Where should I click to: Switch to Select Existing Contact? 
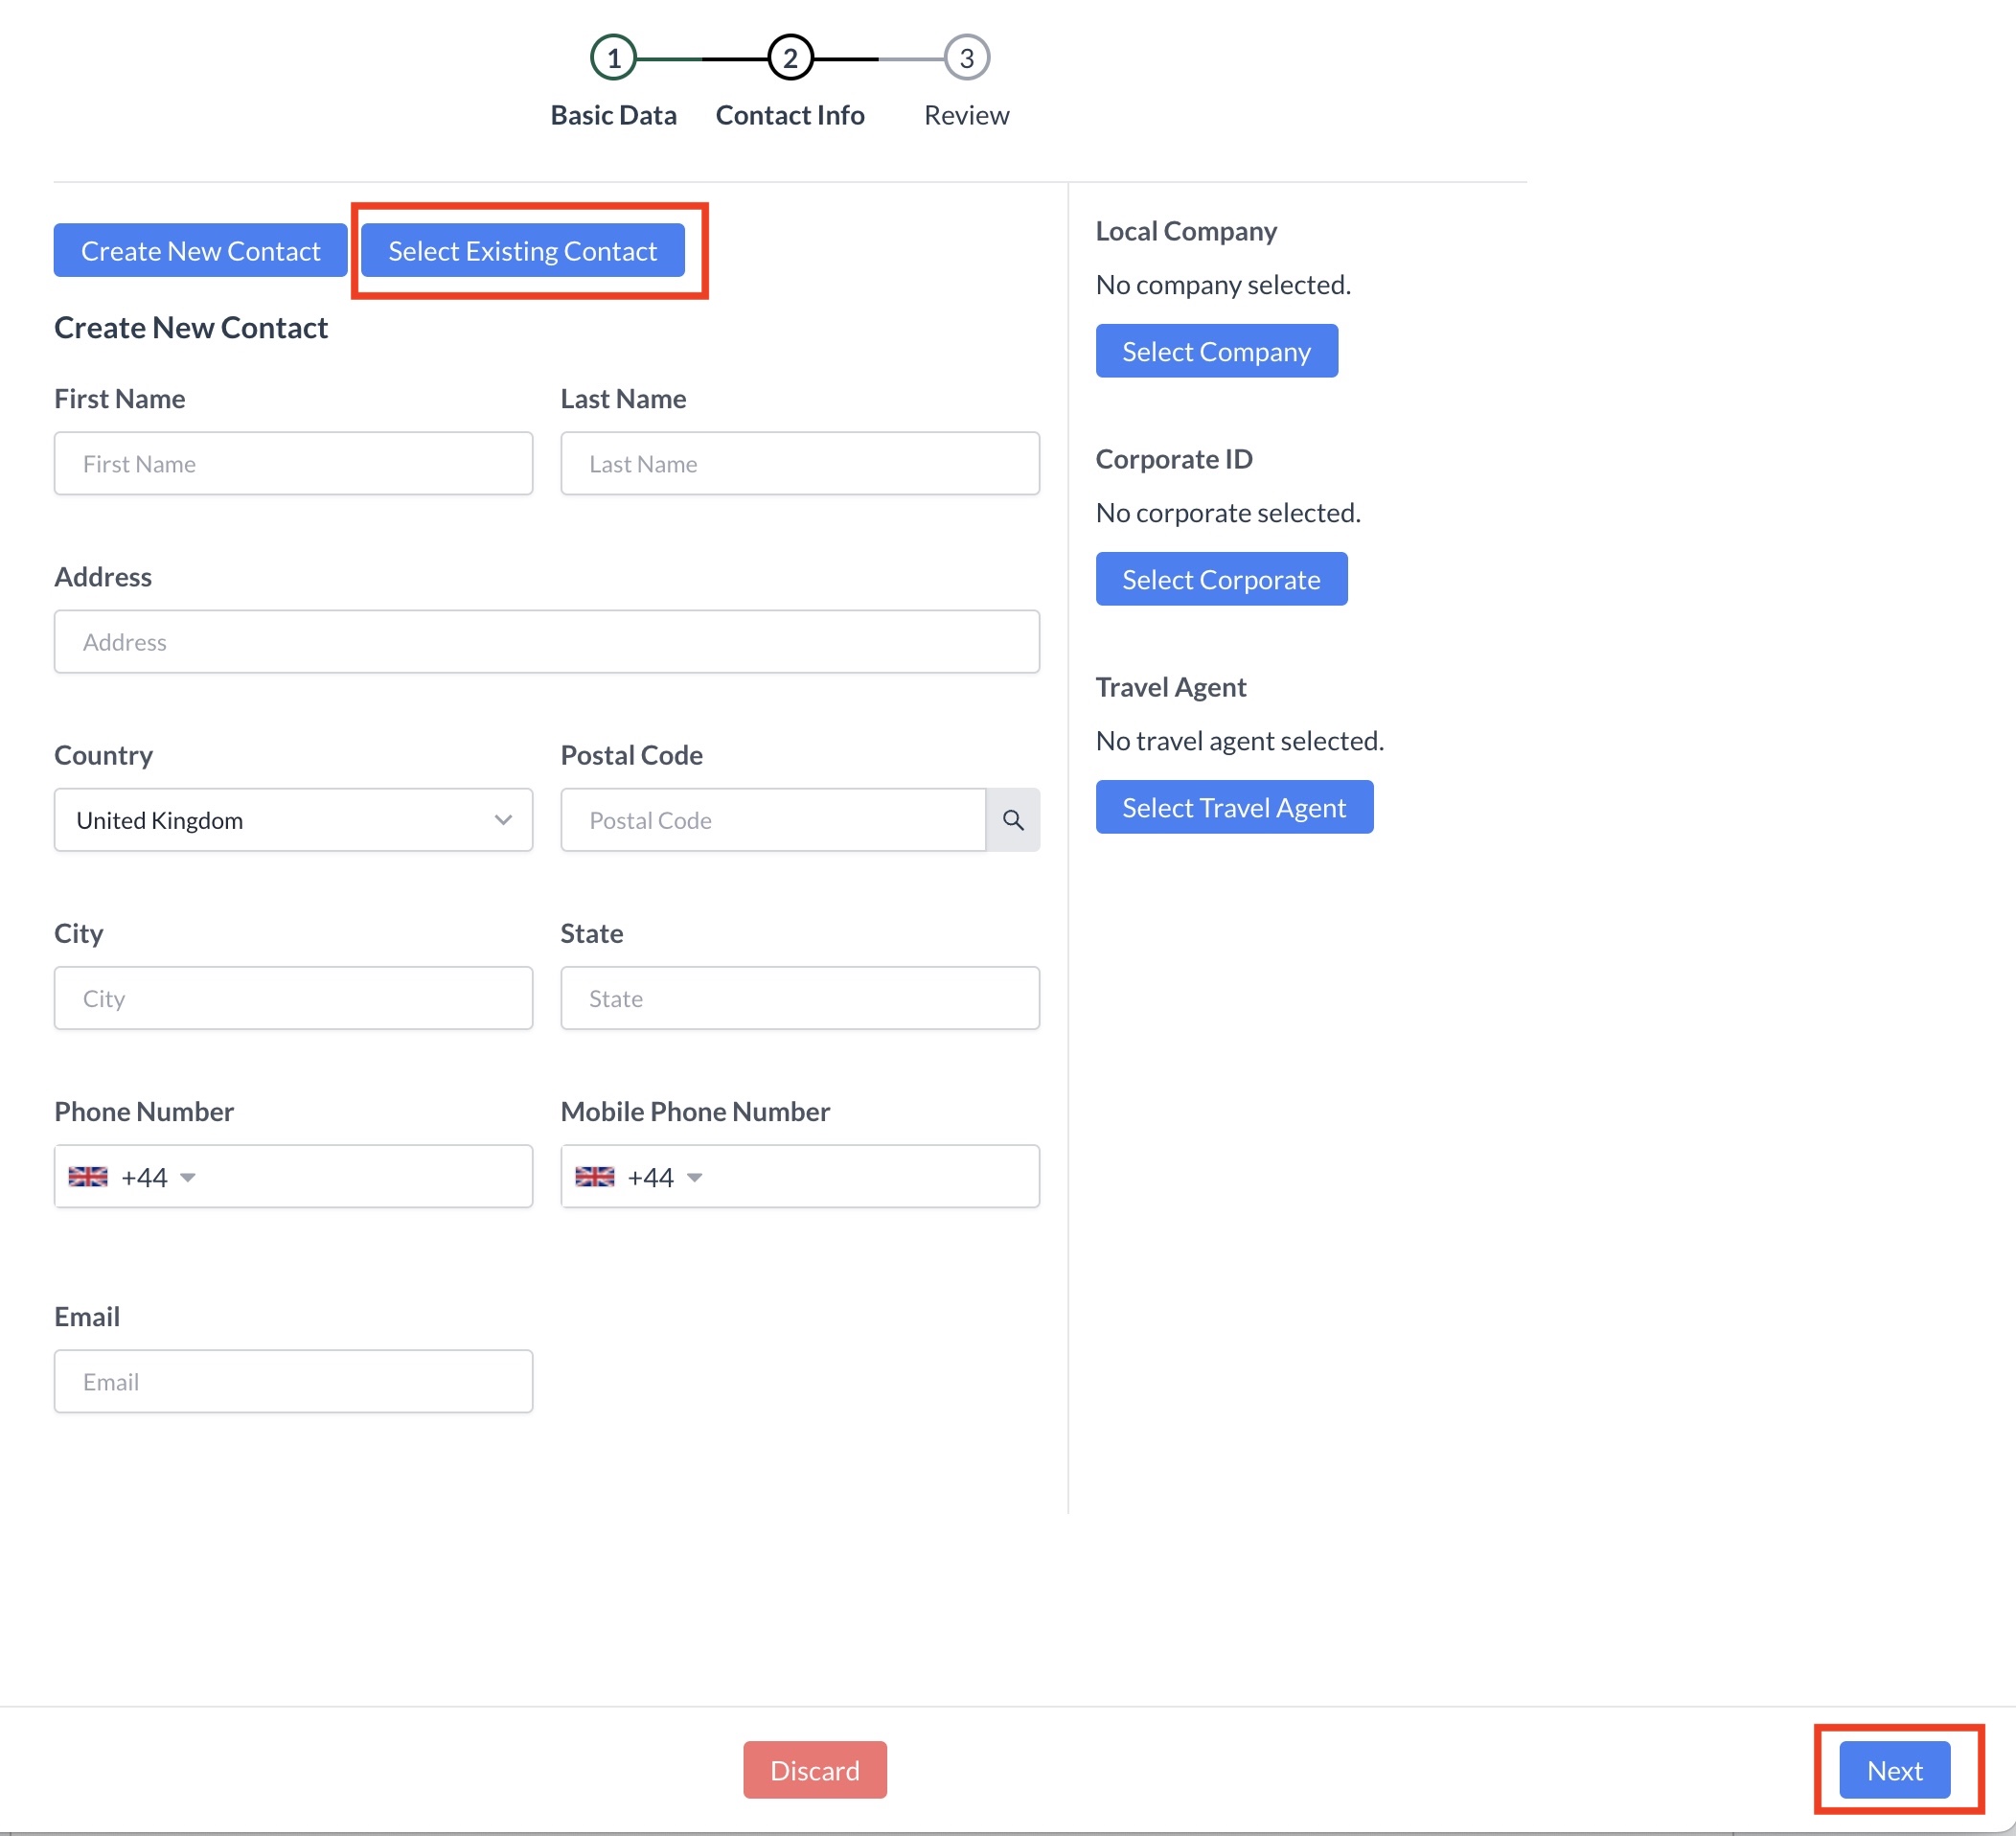pos(522,250)
